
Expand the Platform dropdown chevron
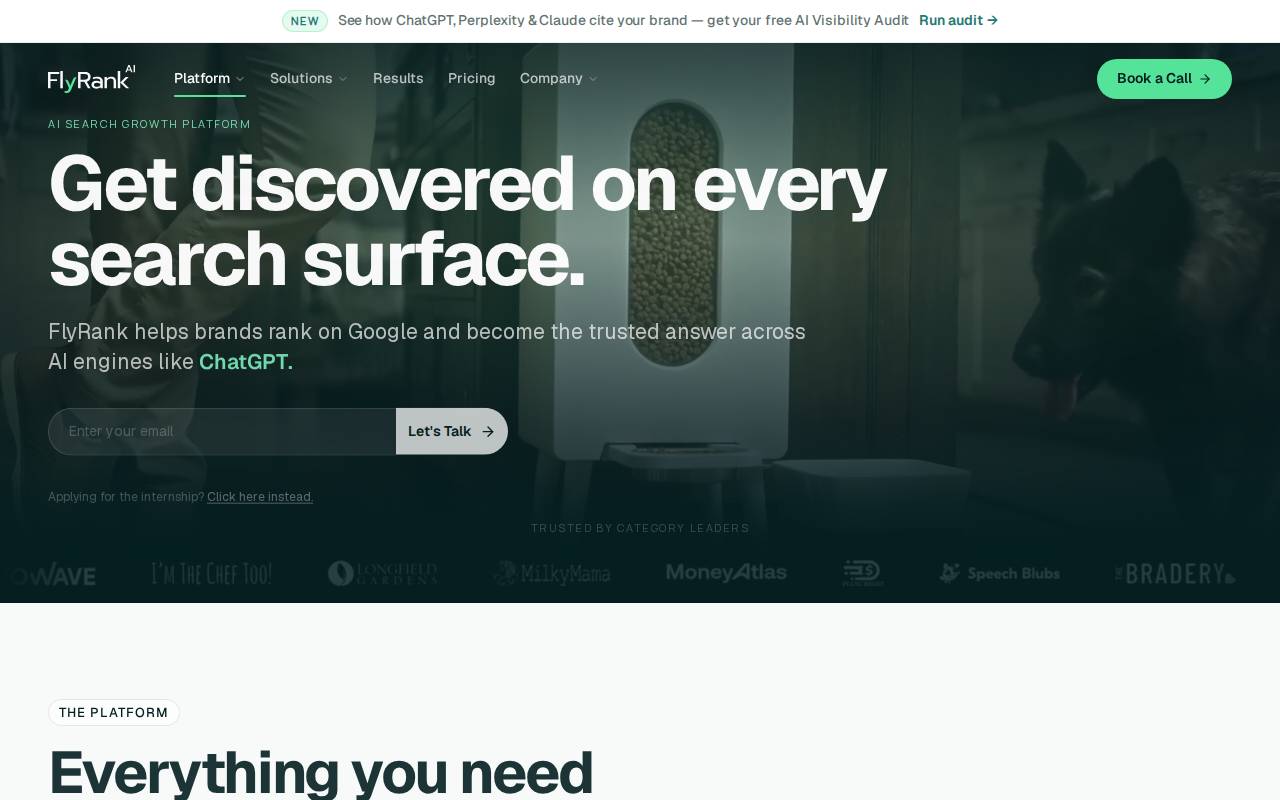pos(240,79)
